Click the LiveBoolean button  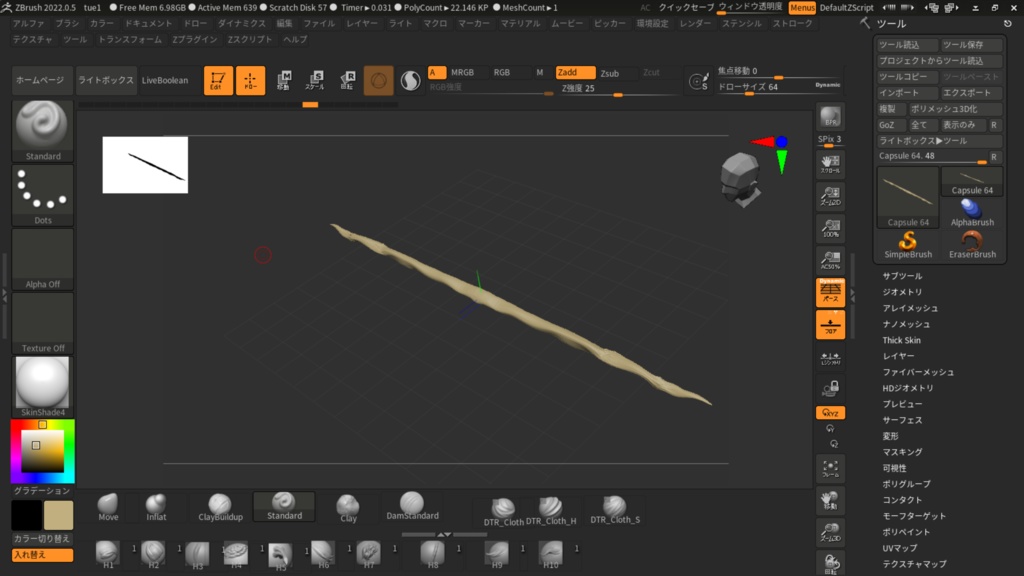point(165,80)
